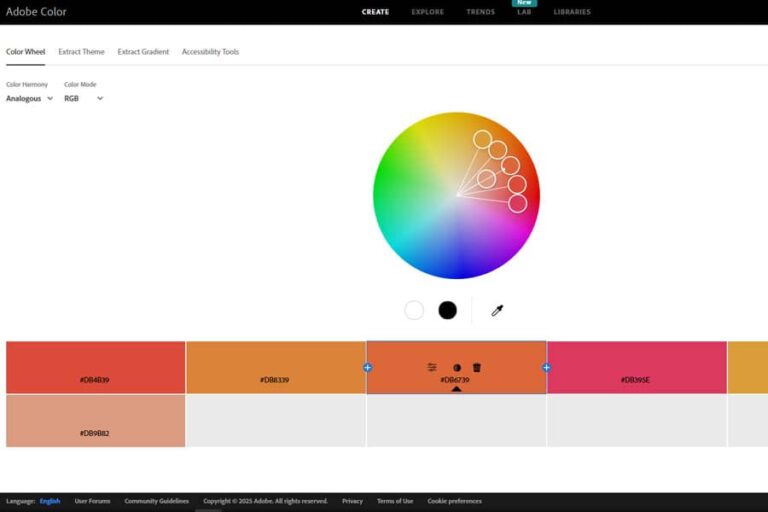
Task: Open the Community Guidelines link
Action: pos(156,501)
